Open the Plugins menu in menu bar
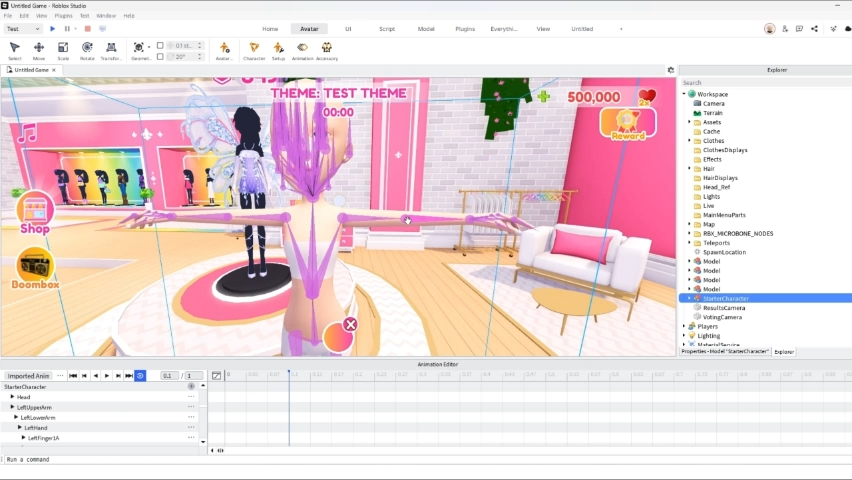 pos(63,16)
